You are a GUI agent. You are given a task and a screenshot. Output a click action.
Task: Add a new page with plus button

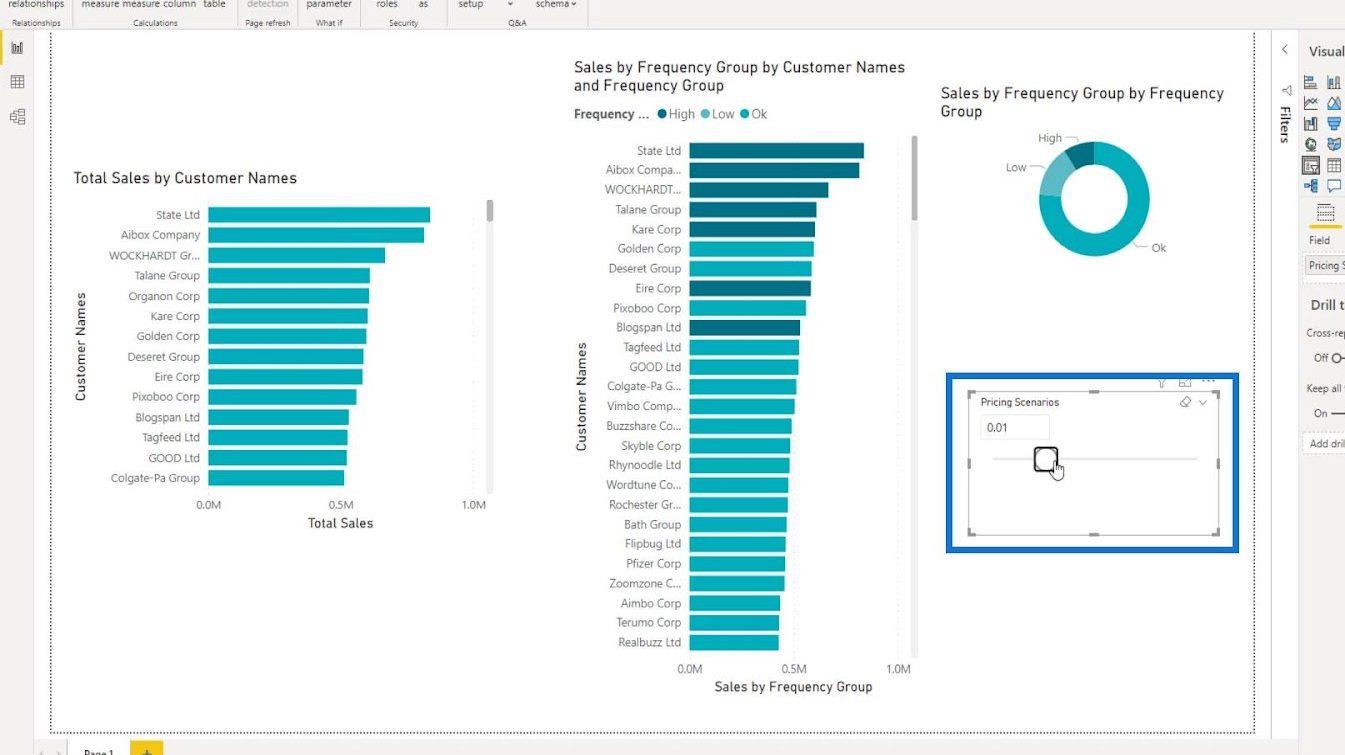pos(146,748)
